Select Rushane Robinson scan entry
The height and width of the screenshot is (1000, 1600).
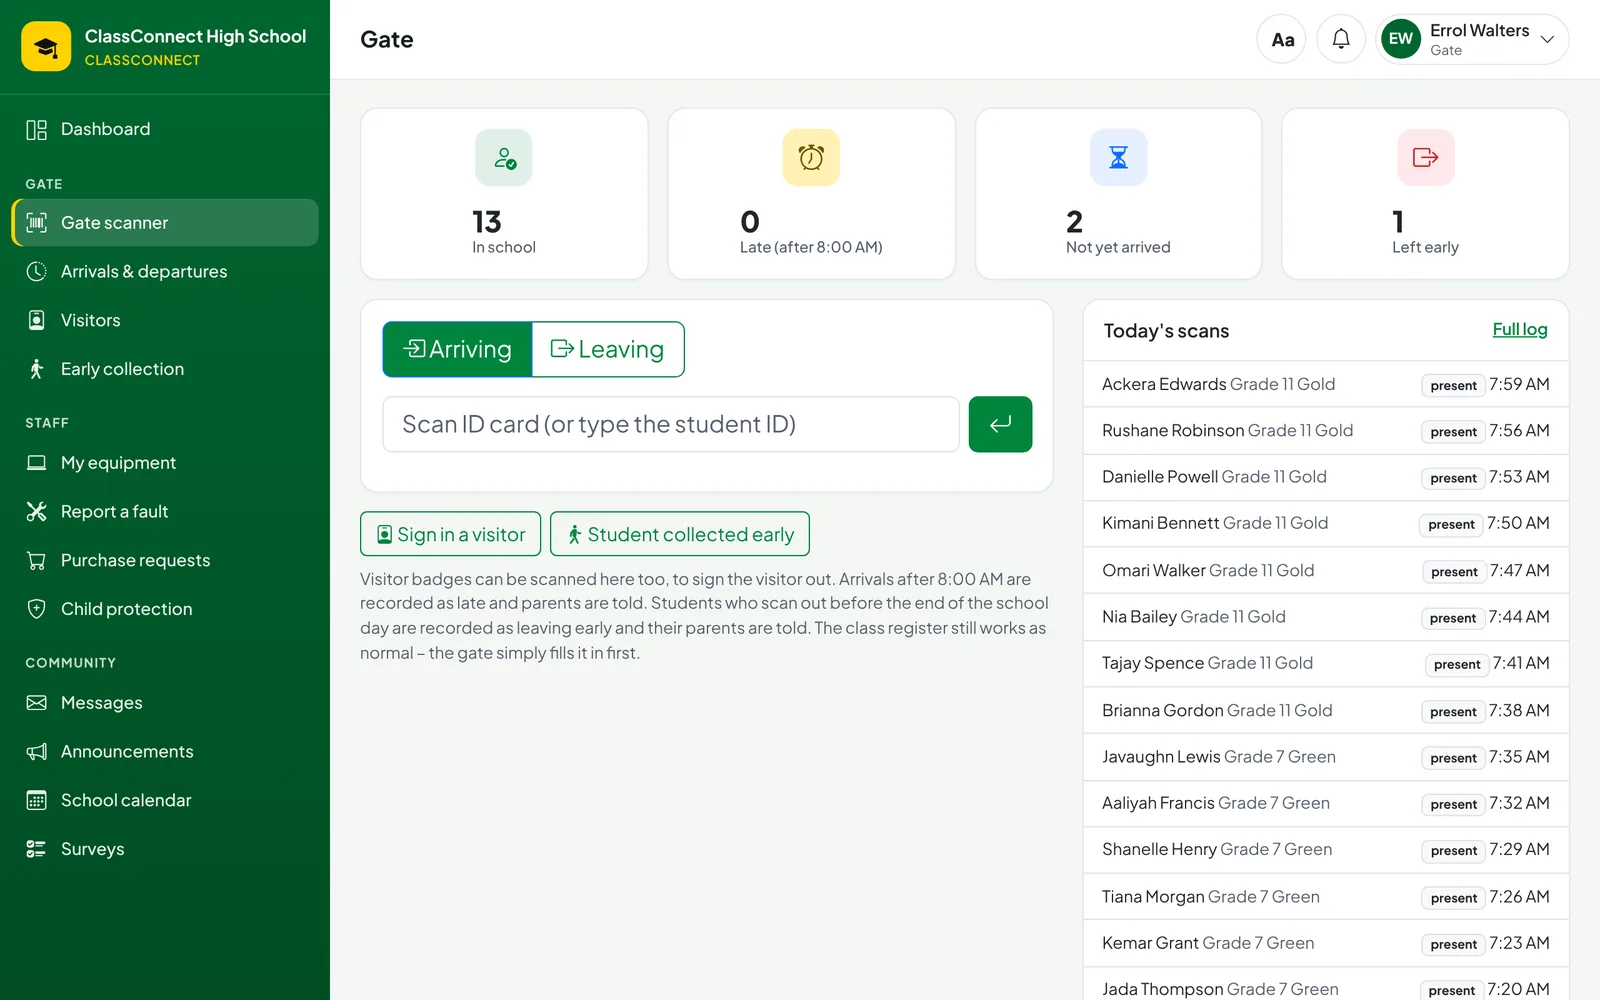1325,430
